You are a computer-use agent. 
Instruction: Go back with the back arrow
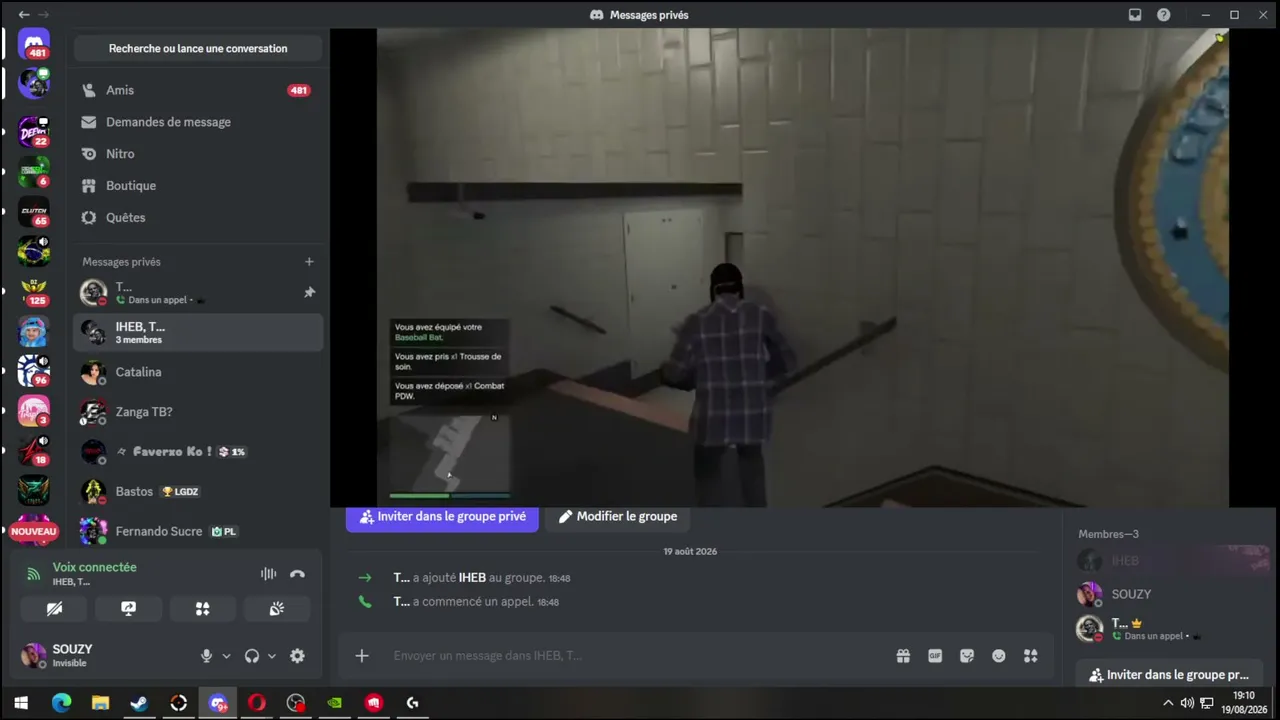click(x=23, y=15)
